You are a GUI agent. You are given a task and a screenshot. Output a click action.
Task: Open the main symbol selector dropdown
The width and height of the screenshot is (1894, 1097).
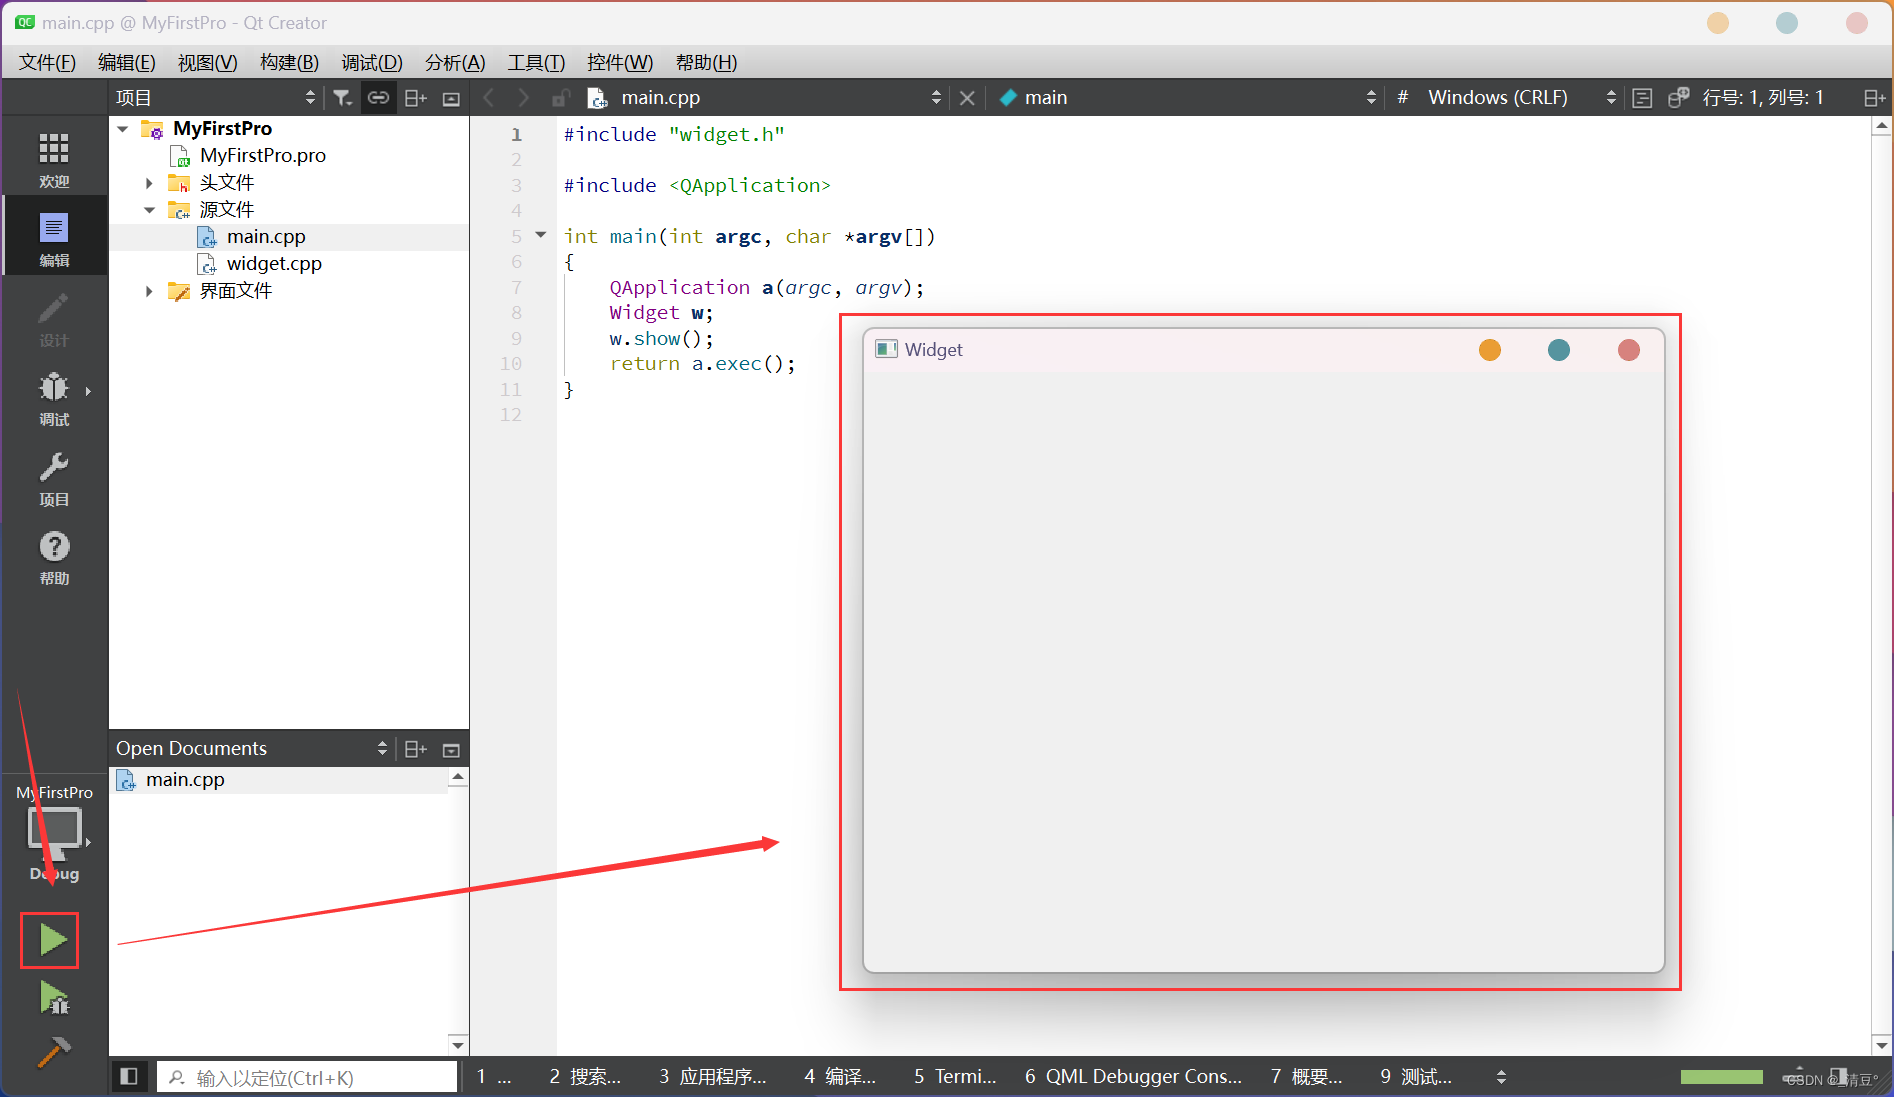1371,98
